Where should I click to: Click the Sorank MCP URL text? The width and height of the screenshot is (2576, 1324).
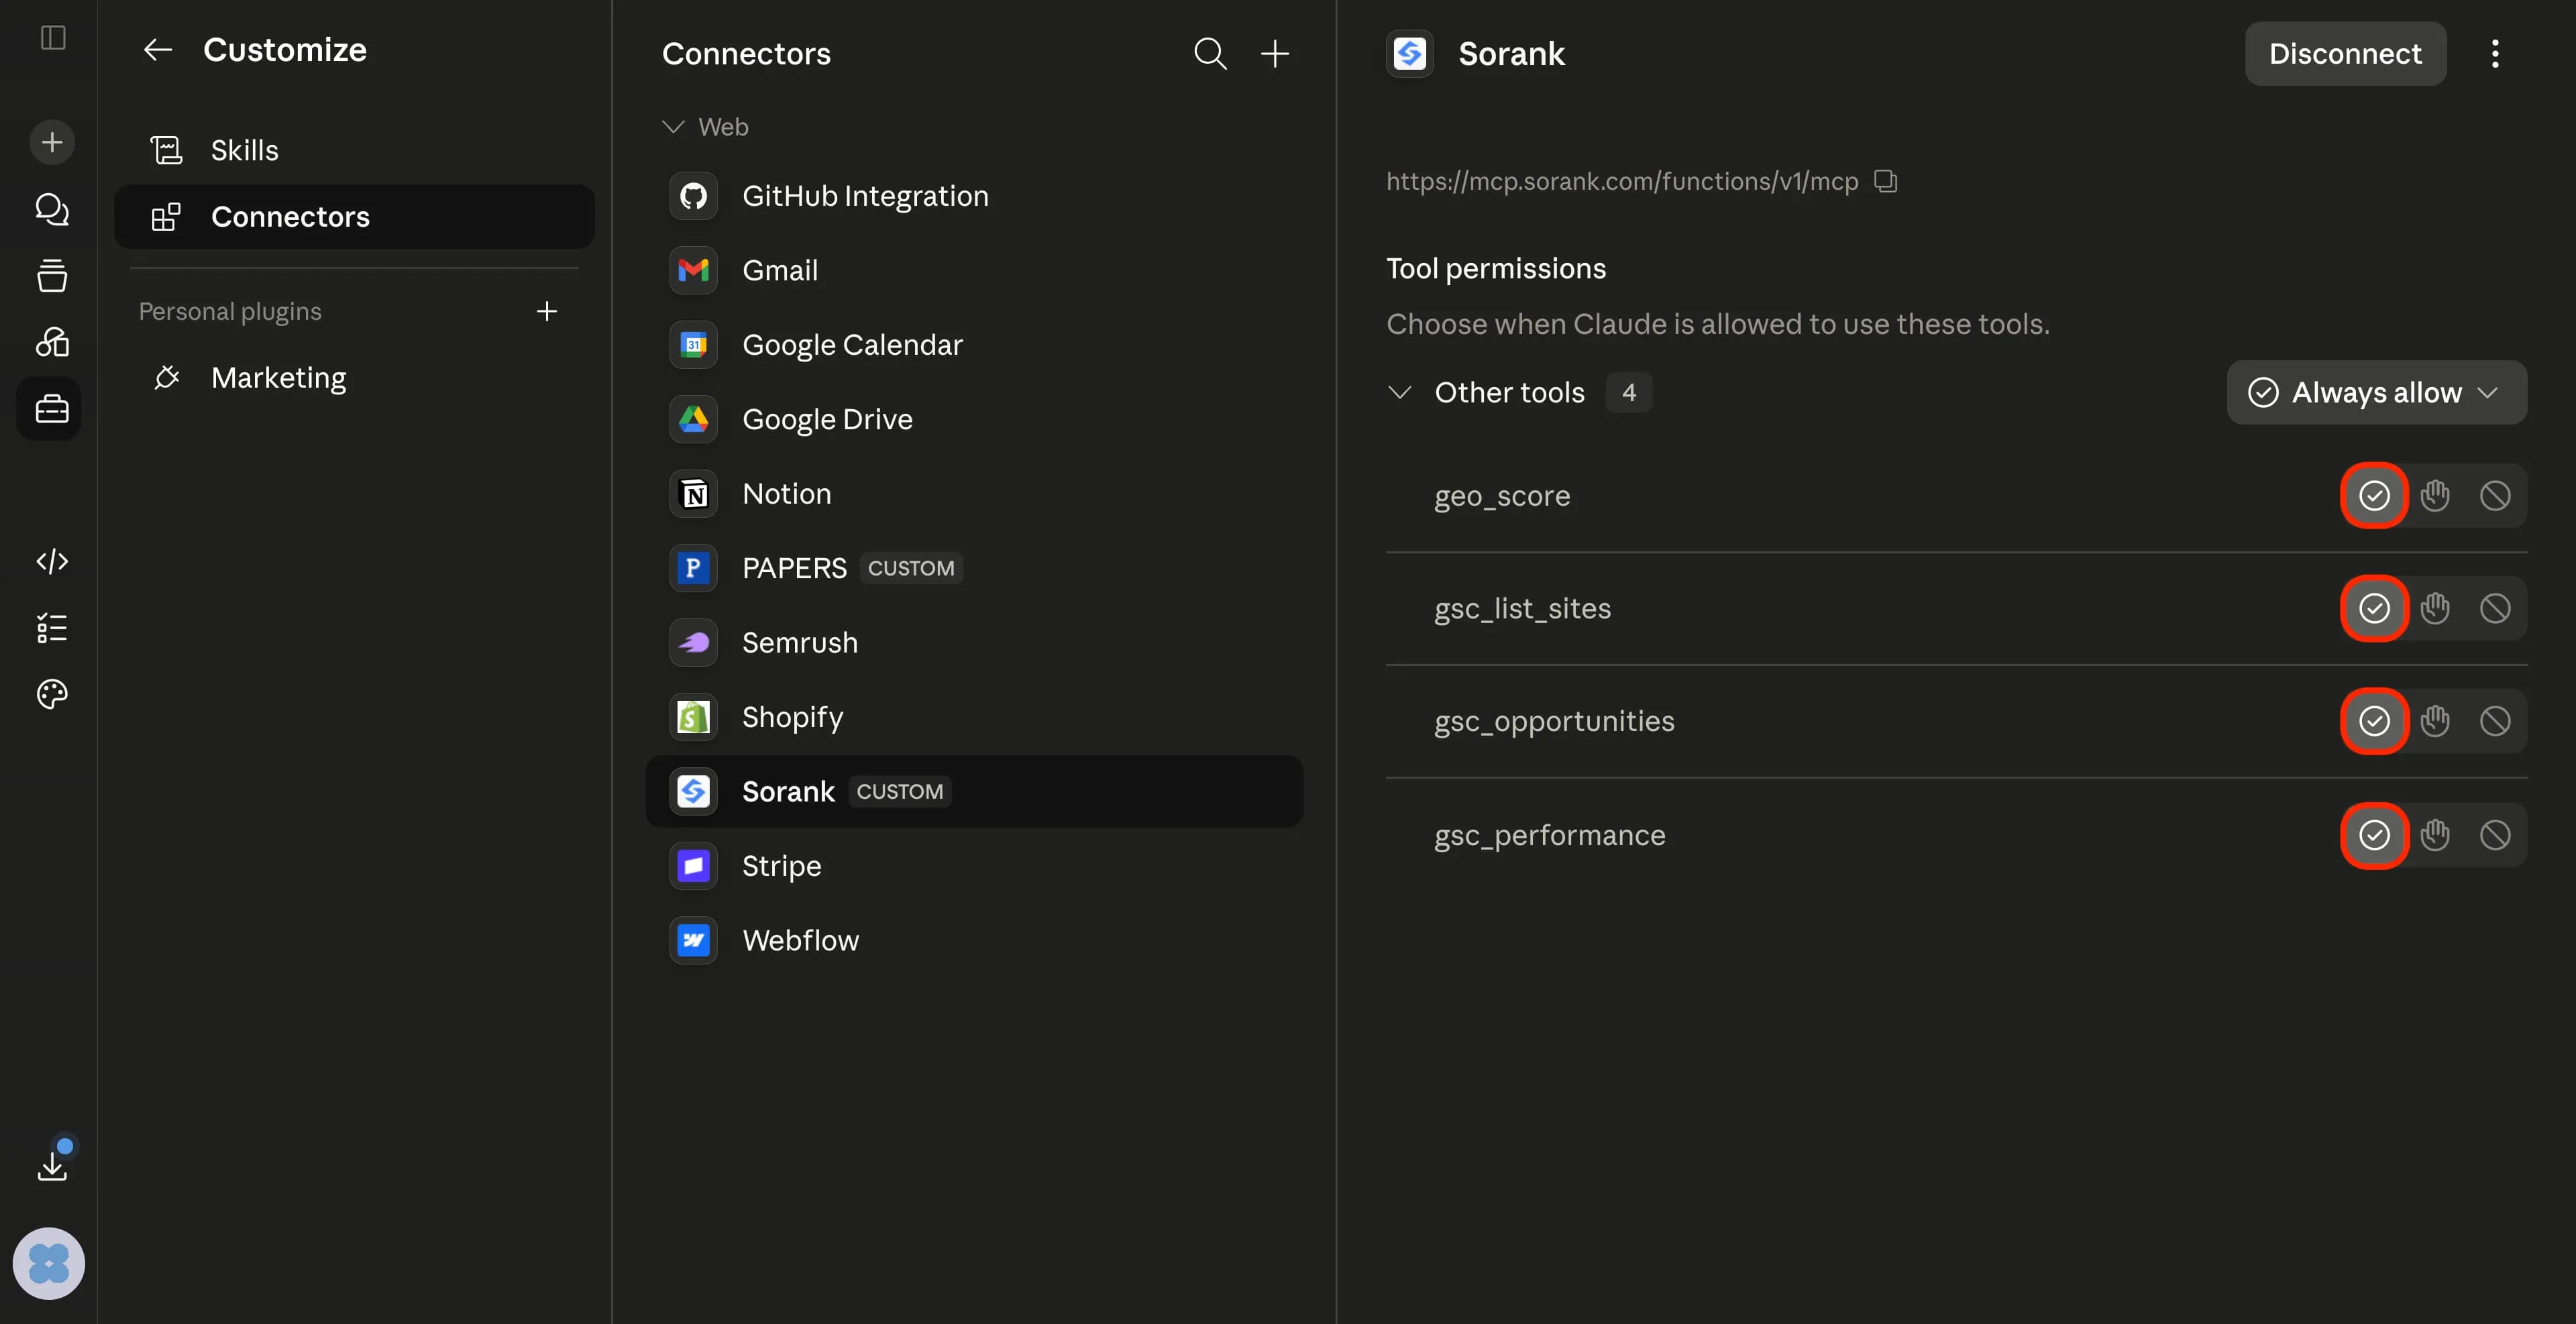tap(1622, 181)
